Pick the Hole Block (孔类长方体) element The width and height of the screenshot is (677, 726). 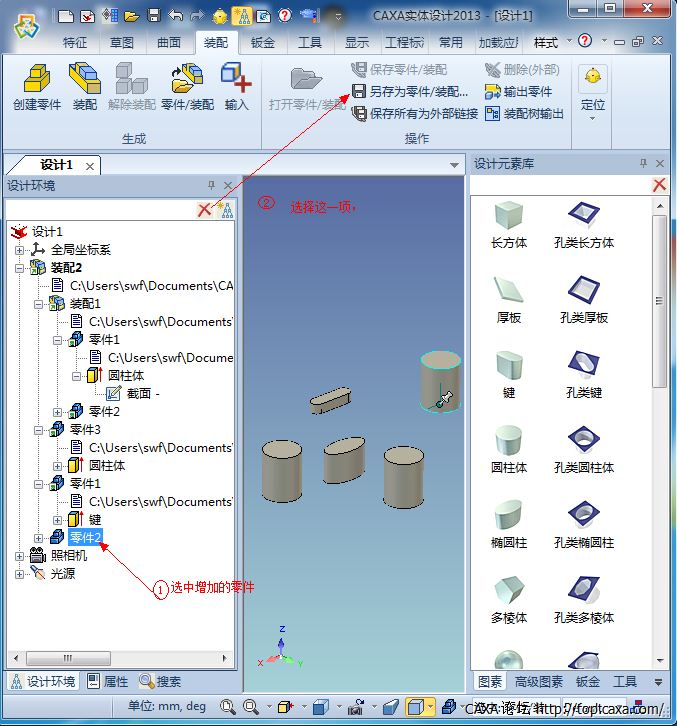point(584,226)
